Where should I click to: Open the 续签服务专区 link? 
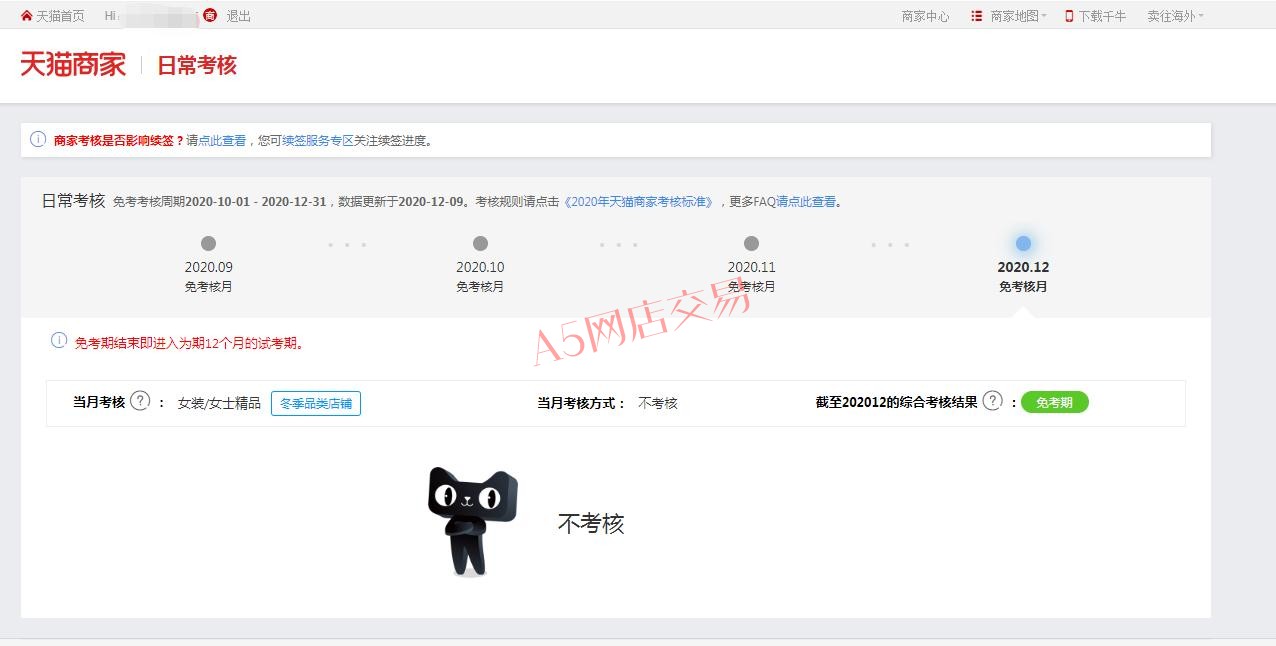coord(318,141)
